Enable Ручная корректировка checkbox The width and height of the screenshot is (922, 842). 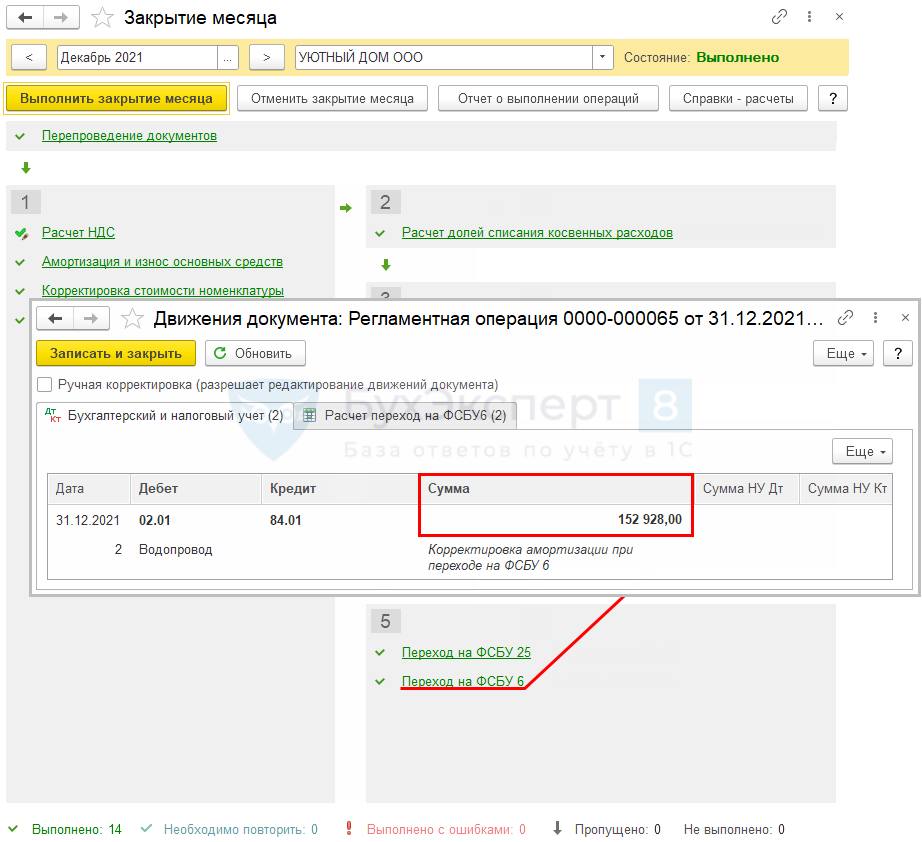[x=44, y=385]
